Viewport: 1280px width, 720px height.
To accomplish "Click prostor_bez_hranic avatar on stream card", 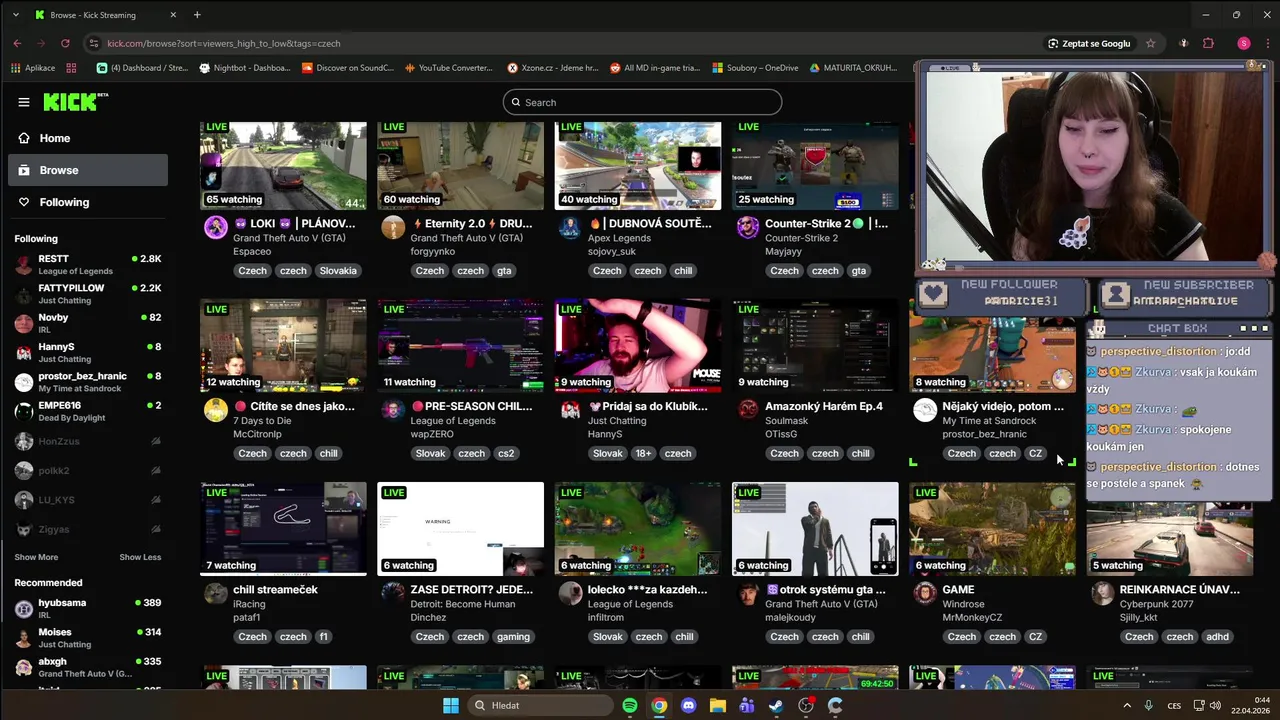I will tap(925, 410).
